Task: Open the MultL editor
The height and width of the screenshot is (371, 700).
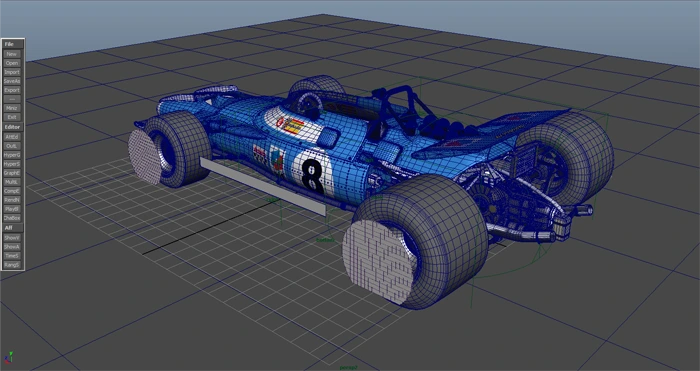Action: 12,182
